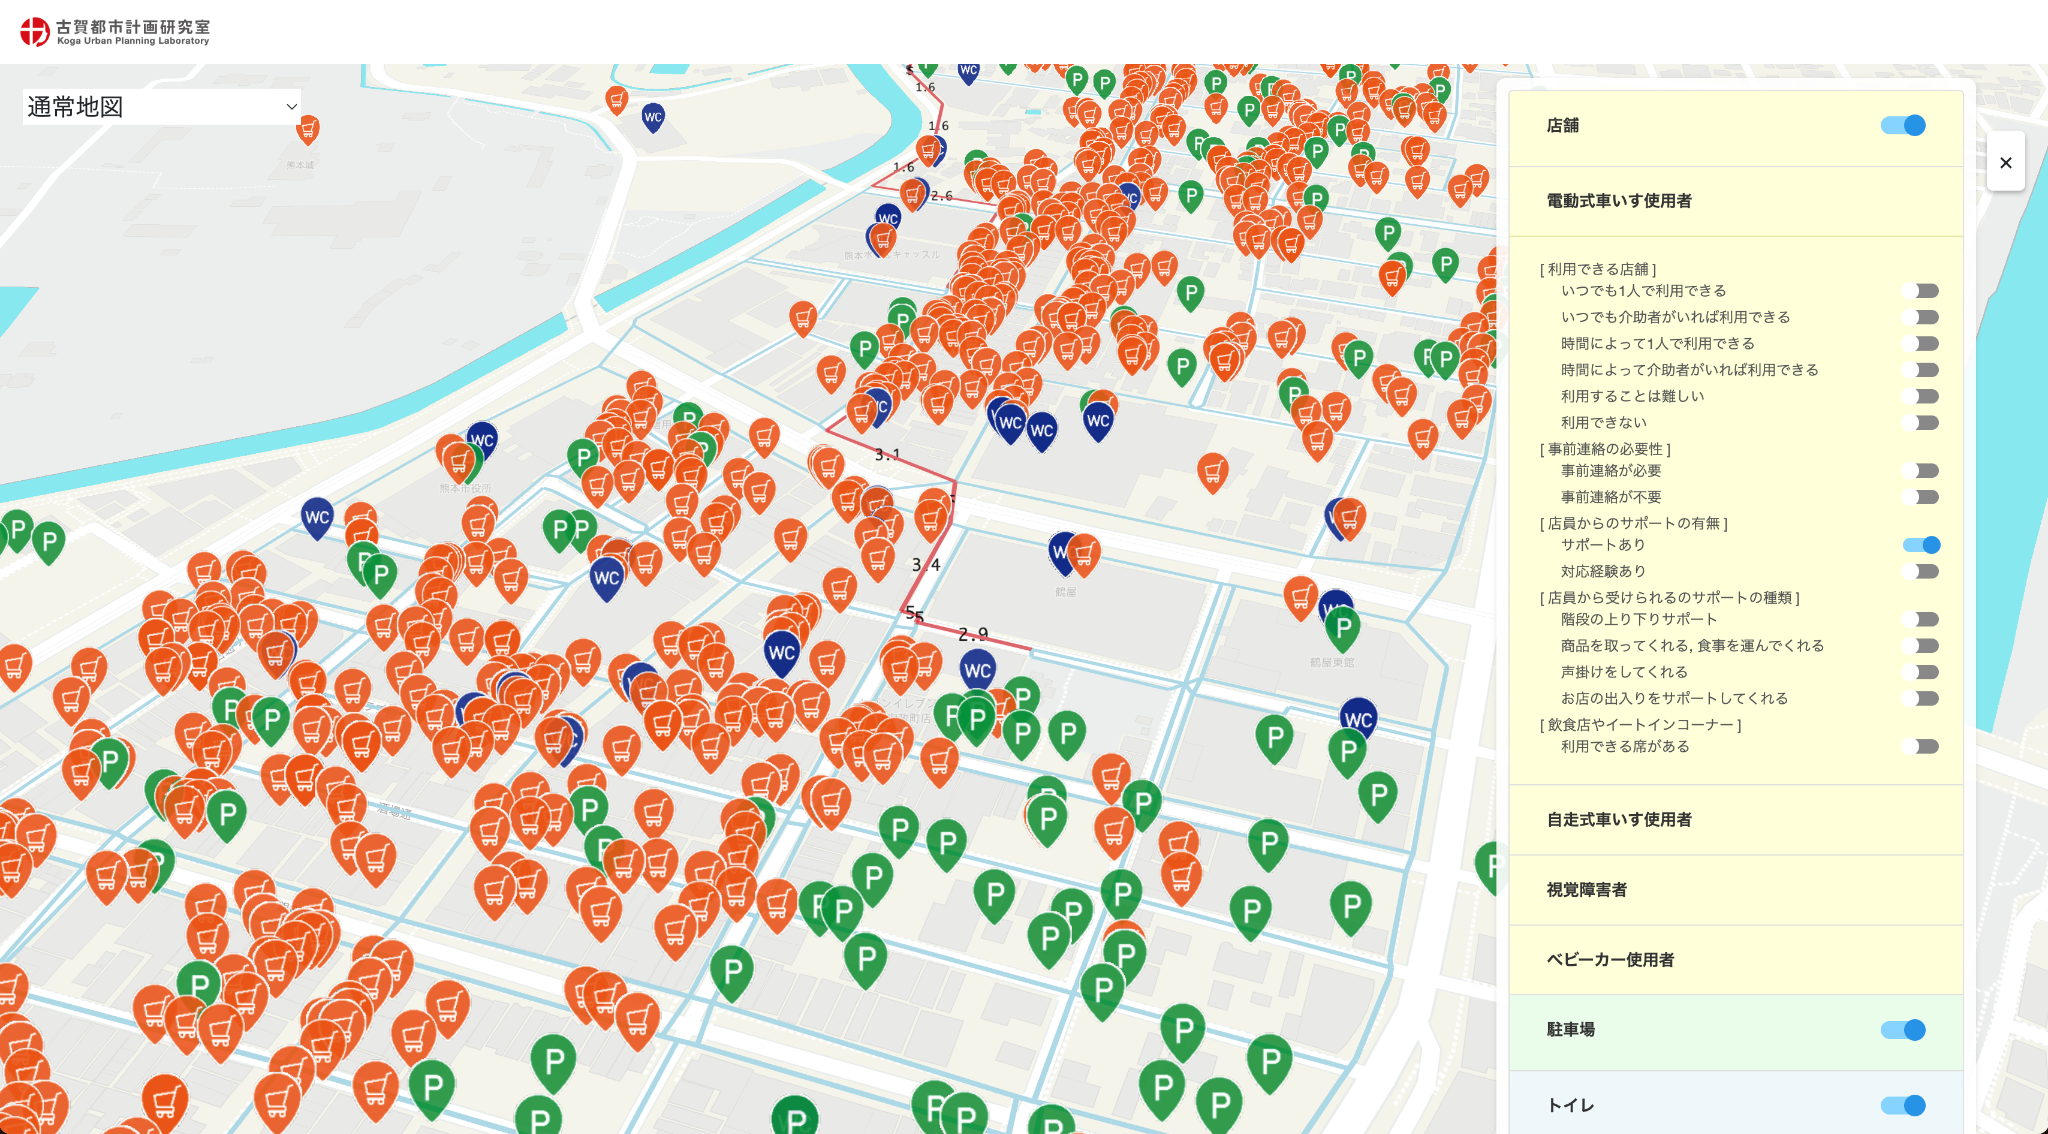Click the WC marker near route label 2.9

978,671
